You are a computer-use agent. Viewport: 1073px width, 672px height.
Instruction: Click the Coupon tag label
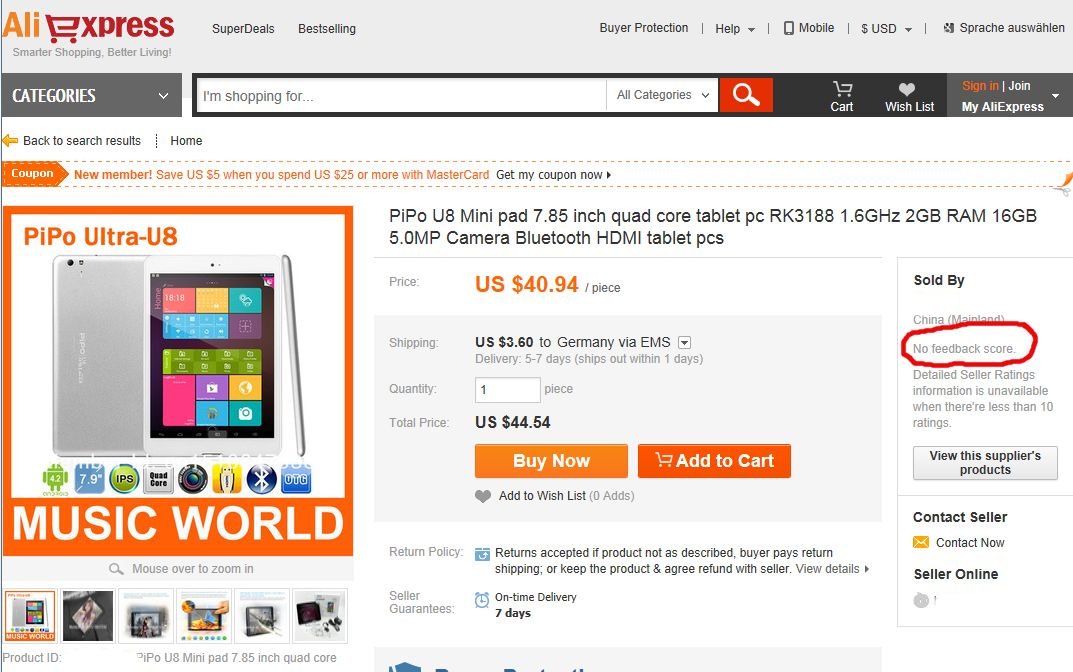(34, 174)
